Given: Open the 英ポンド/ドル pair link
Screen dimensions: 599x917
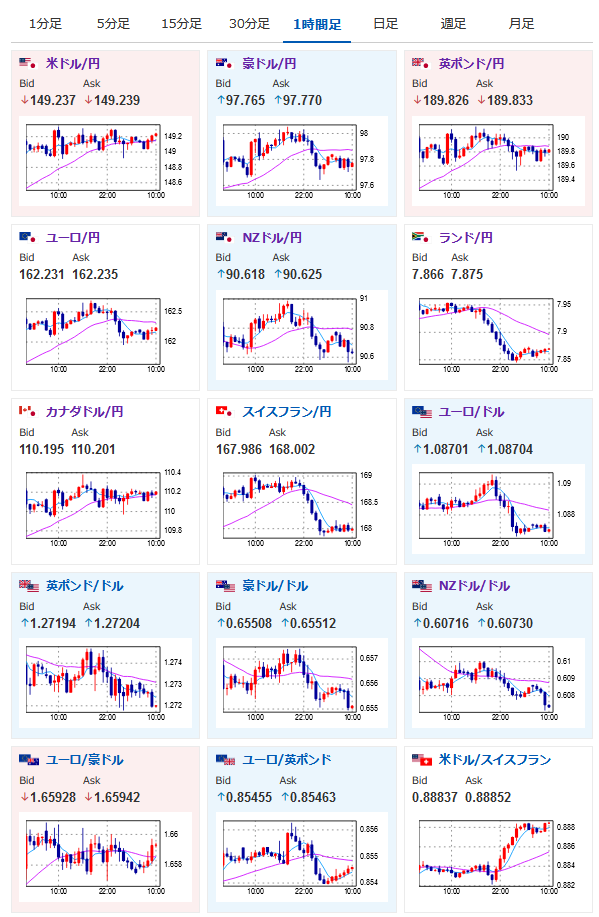Looking at the screenshot, I should (85, 585).
